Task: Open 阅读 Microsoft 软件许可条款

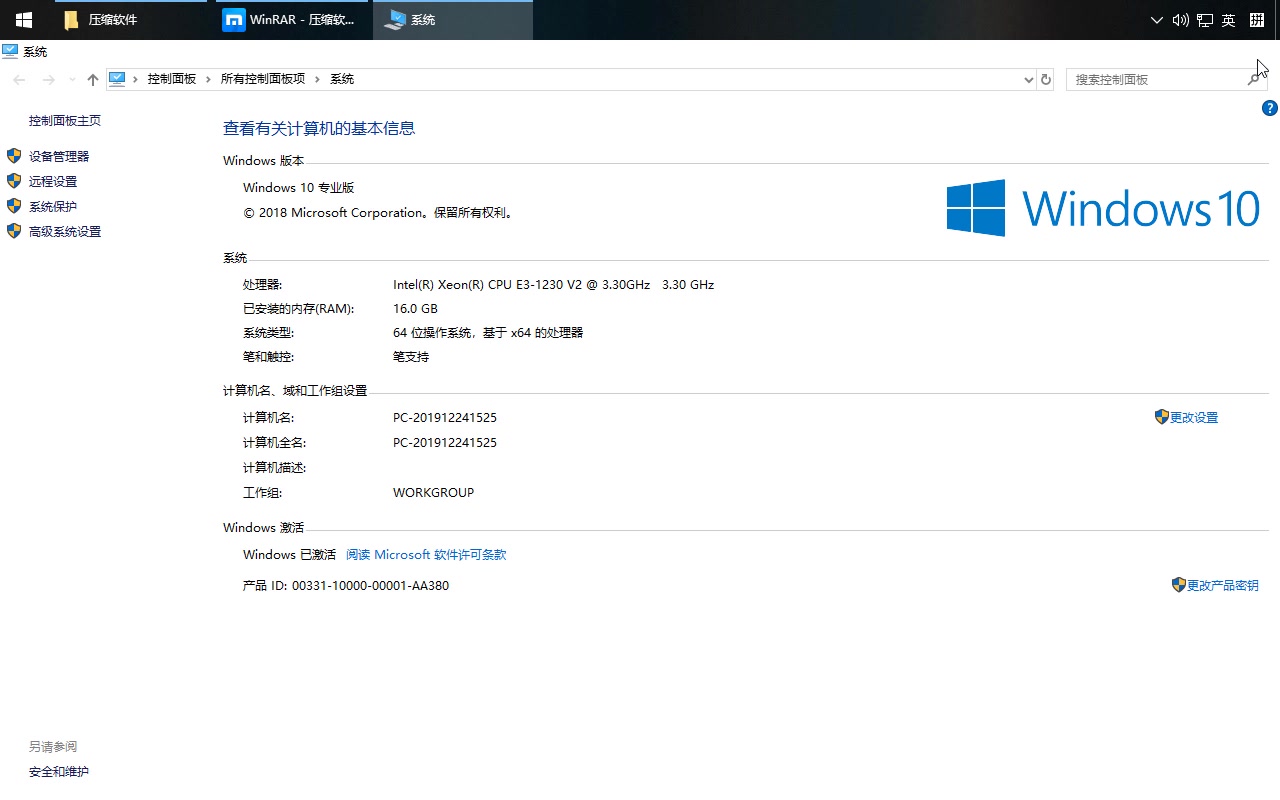Action: [x=426, y=554]
